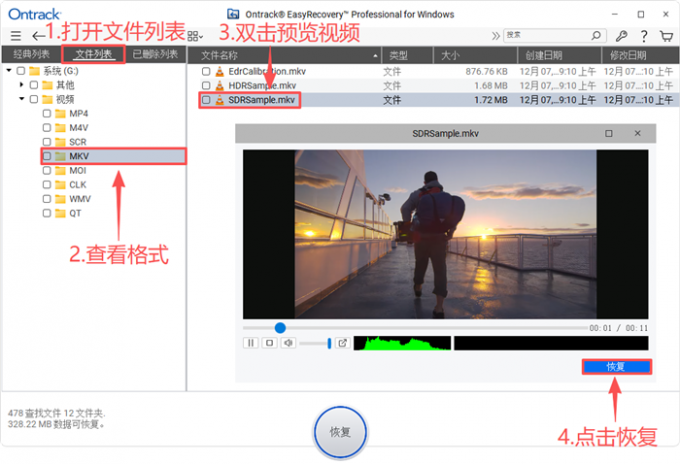Check the WMV folder checkbox

click(x=47, y=199)
